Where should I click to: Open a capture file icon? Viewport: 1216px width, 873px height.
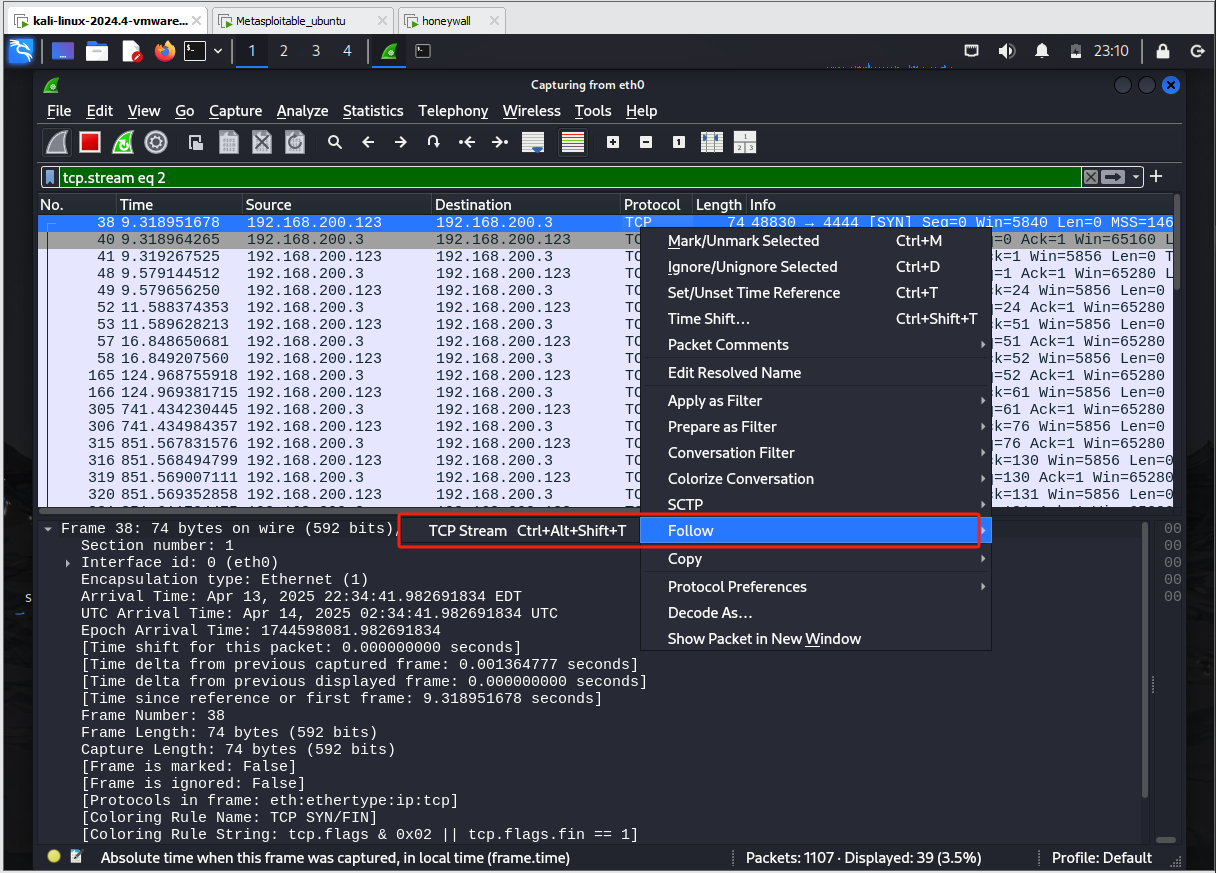197,142
